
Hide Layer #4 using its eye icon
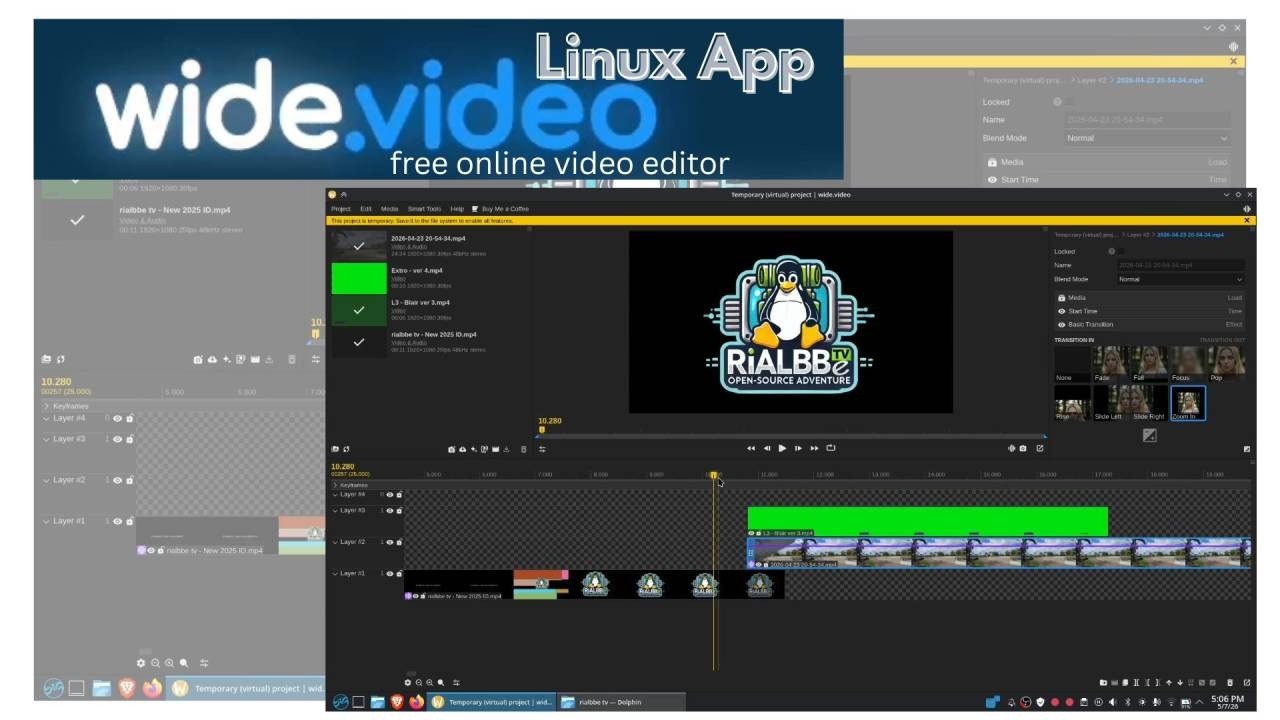390,494
